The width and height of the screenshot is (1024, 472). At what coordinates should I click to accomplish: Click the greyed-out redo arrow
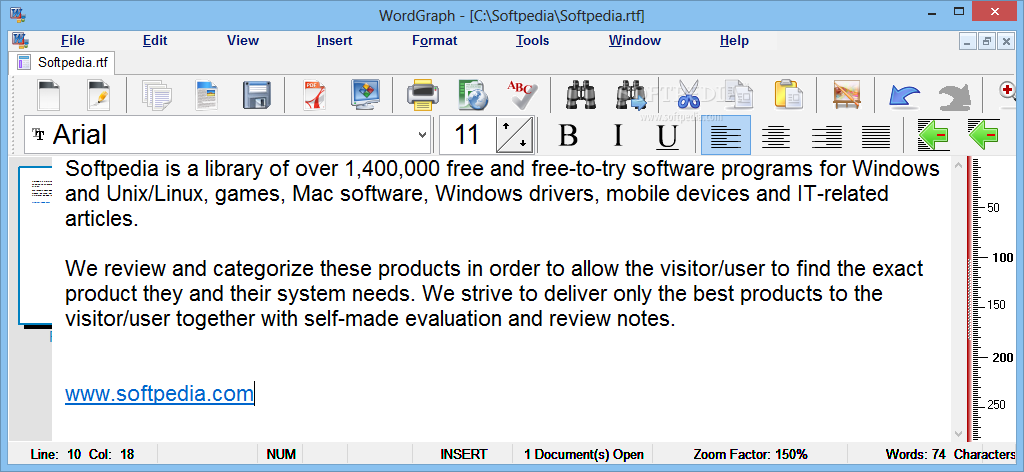click(955, 97)
